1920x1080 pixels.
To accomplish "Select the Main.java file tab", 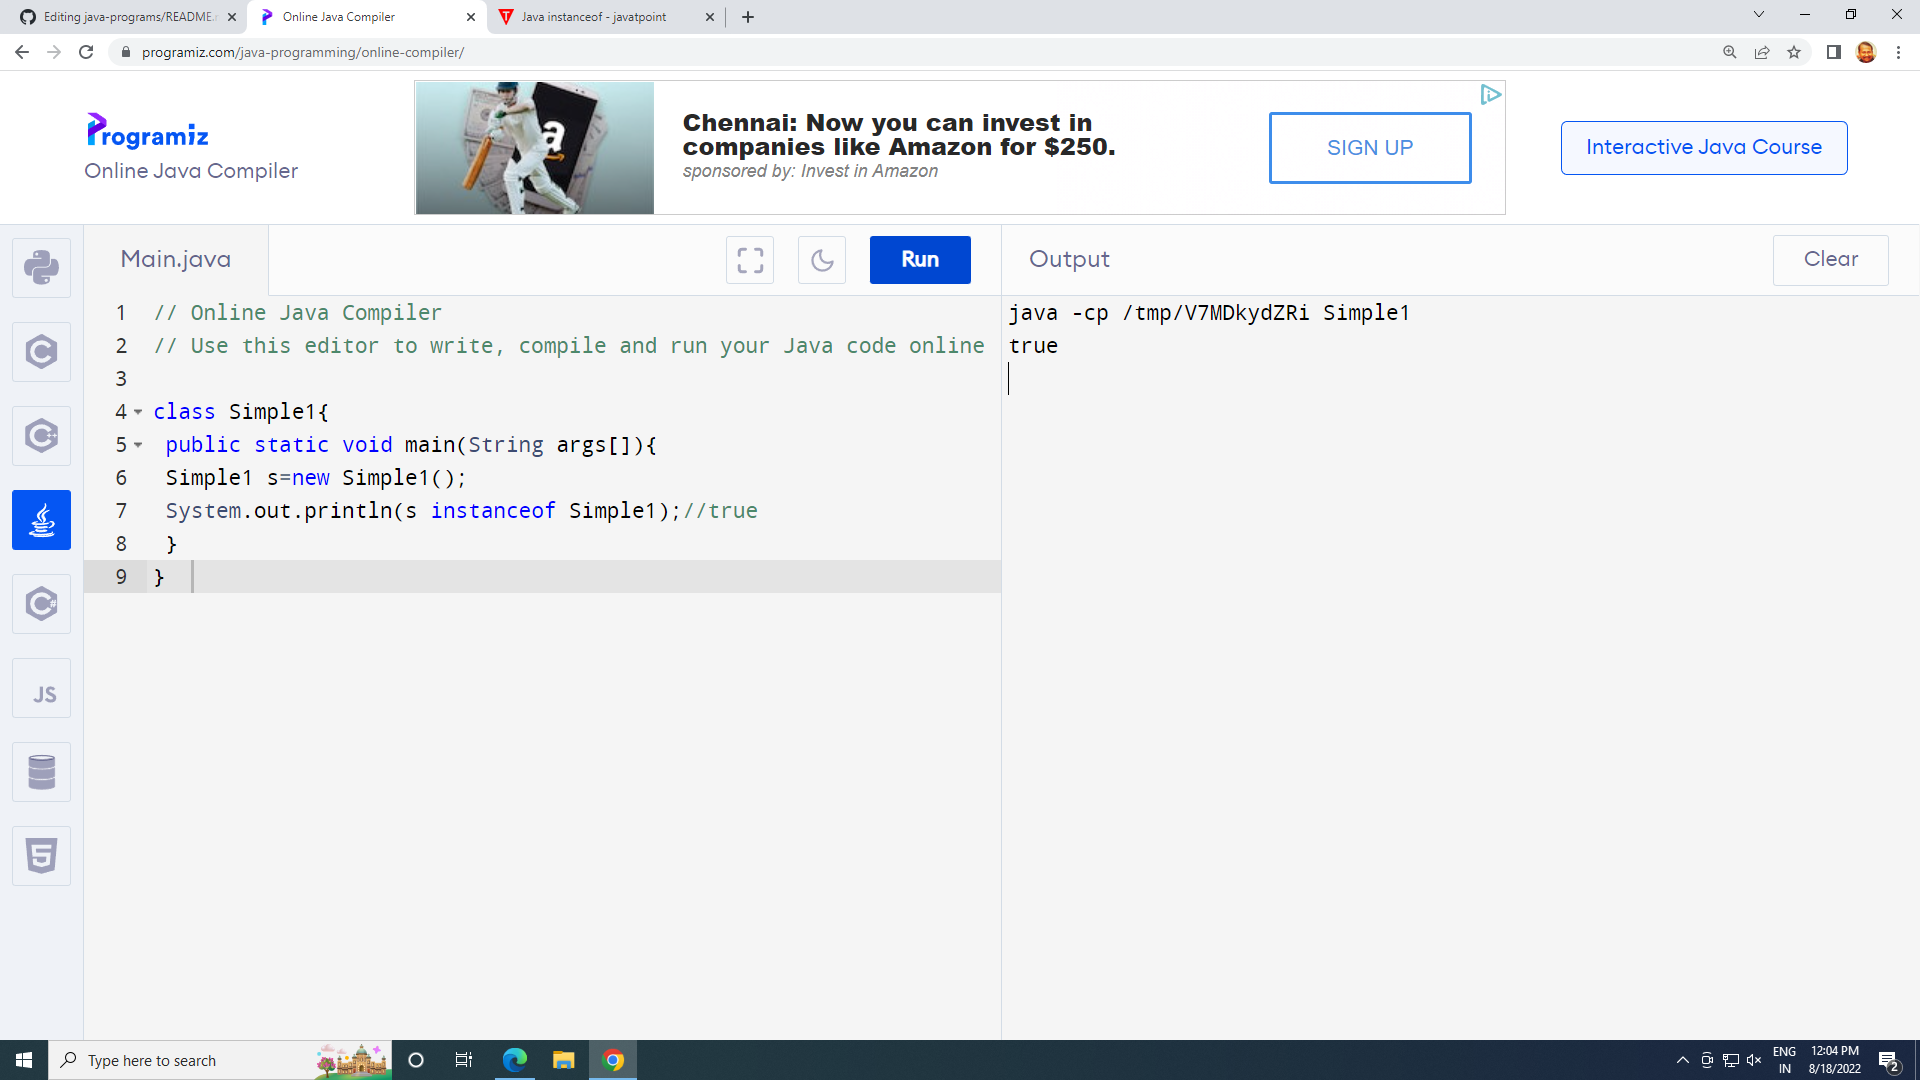I will [x=176, y=259].
